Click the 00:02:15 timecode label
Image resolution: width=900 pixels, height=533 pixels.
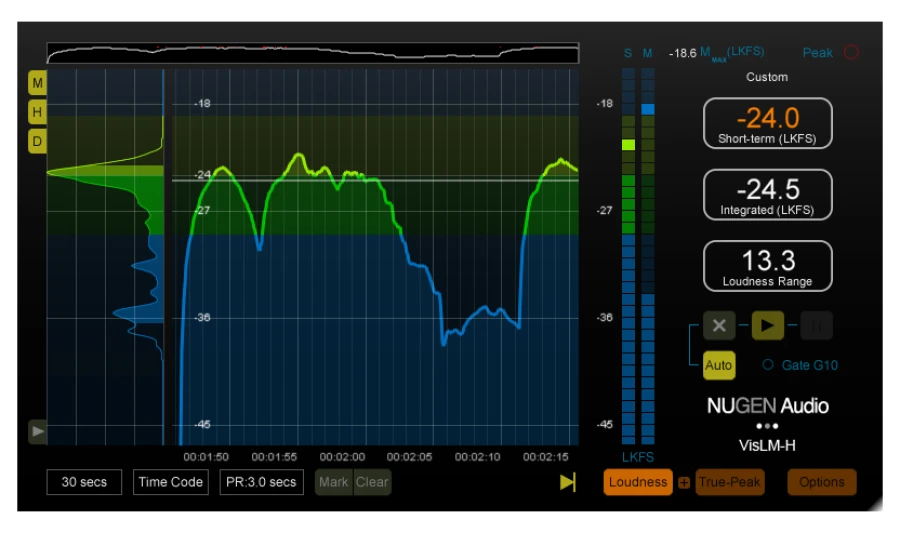pyautogui.click(x=545, y=457)
